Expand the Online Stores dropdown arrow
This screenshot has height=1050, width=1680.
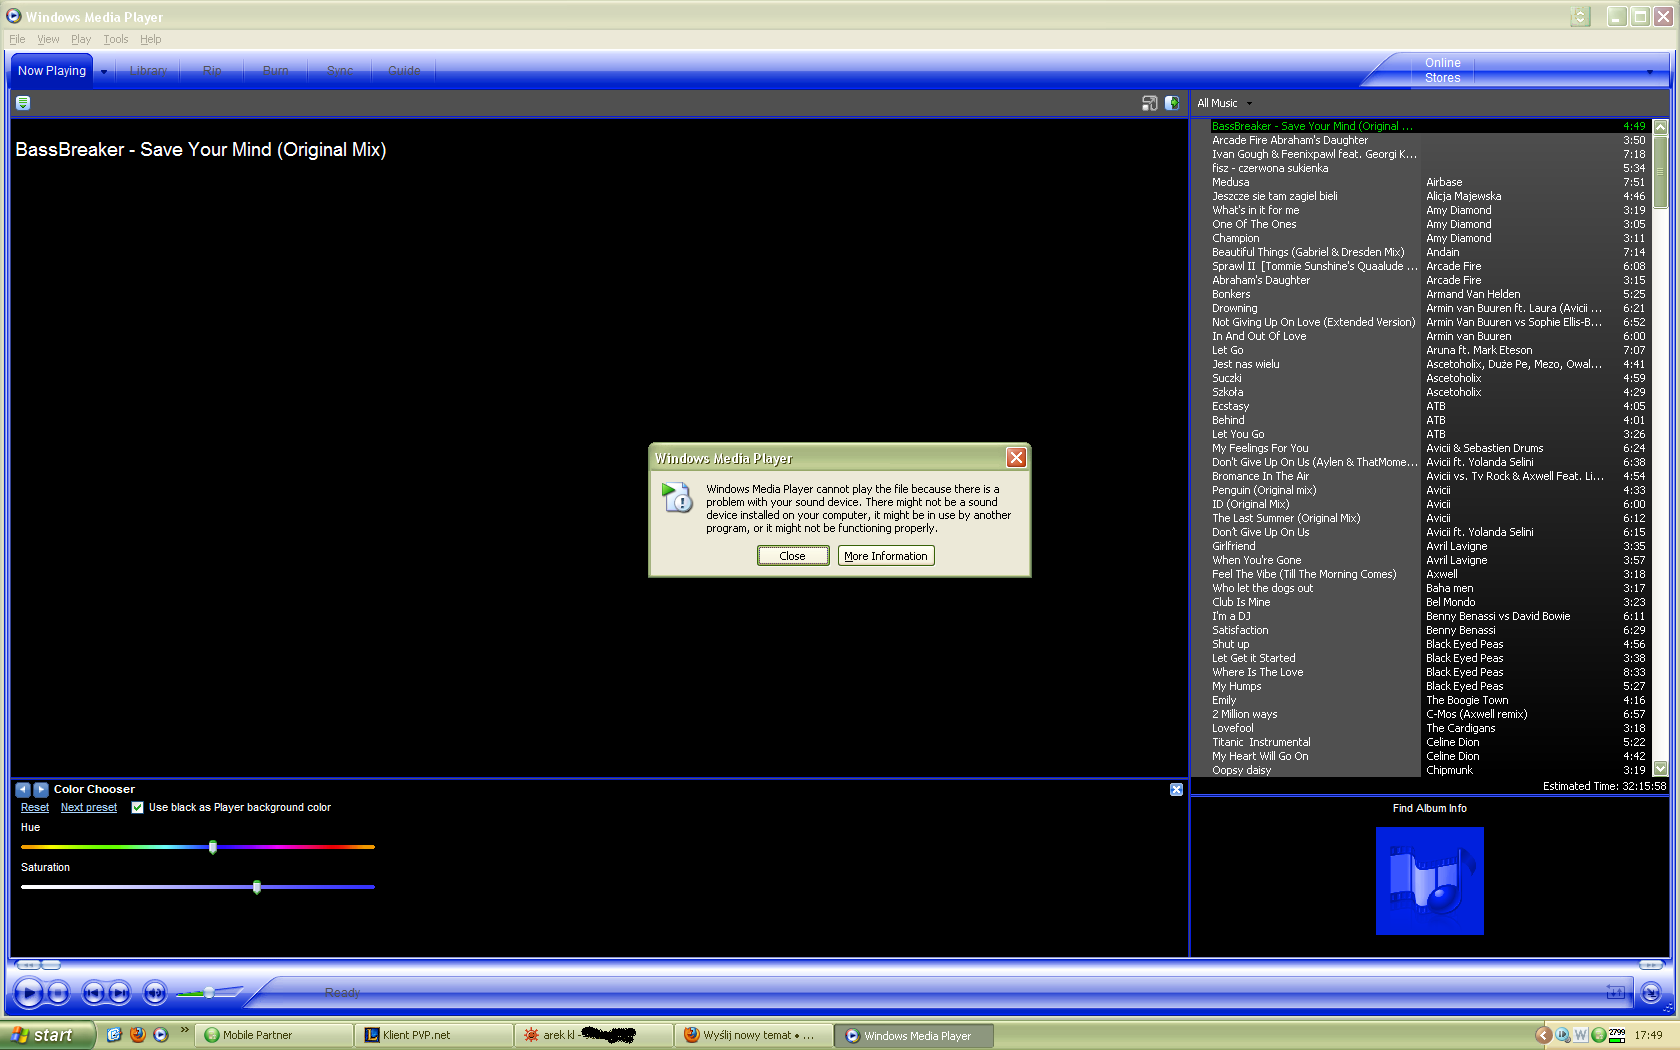pyautogui.click(x=1650, y=72)
